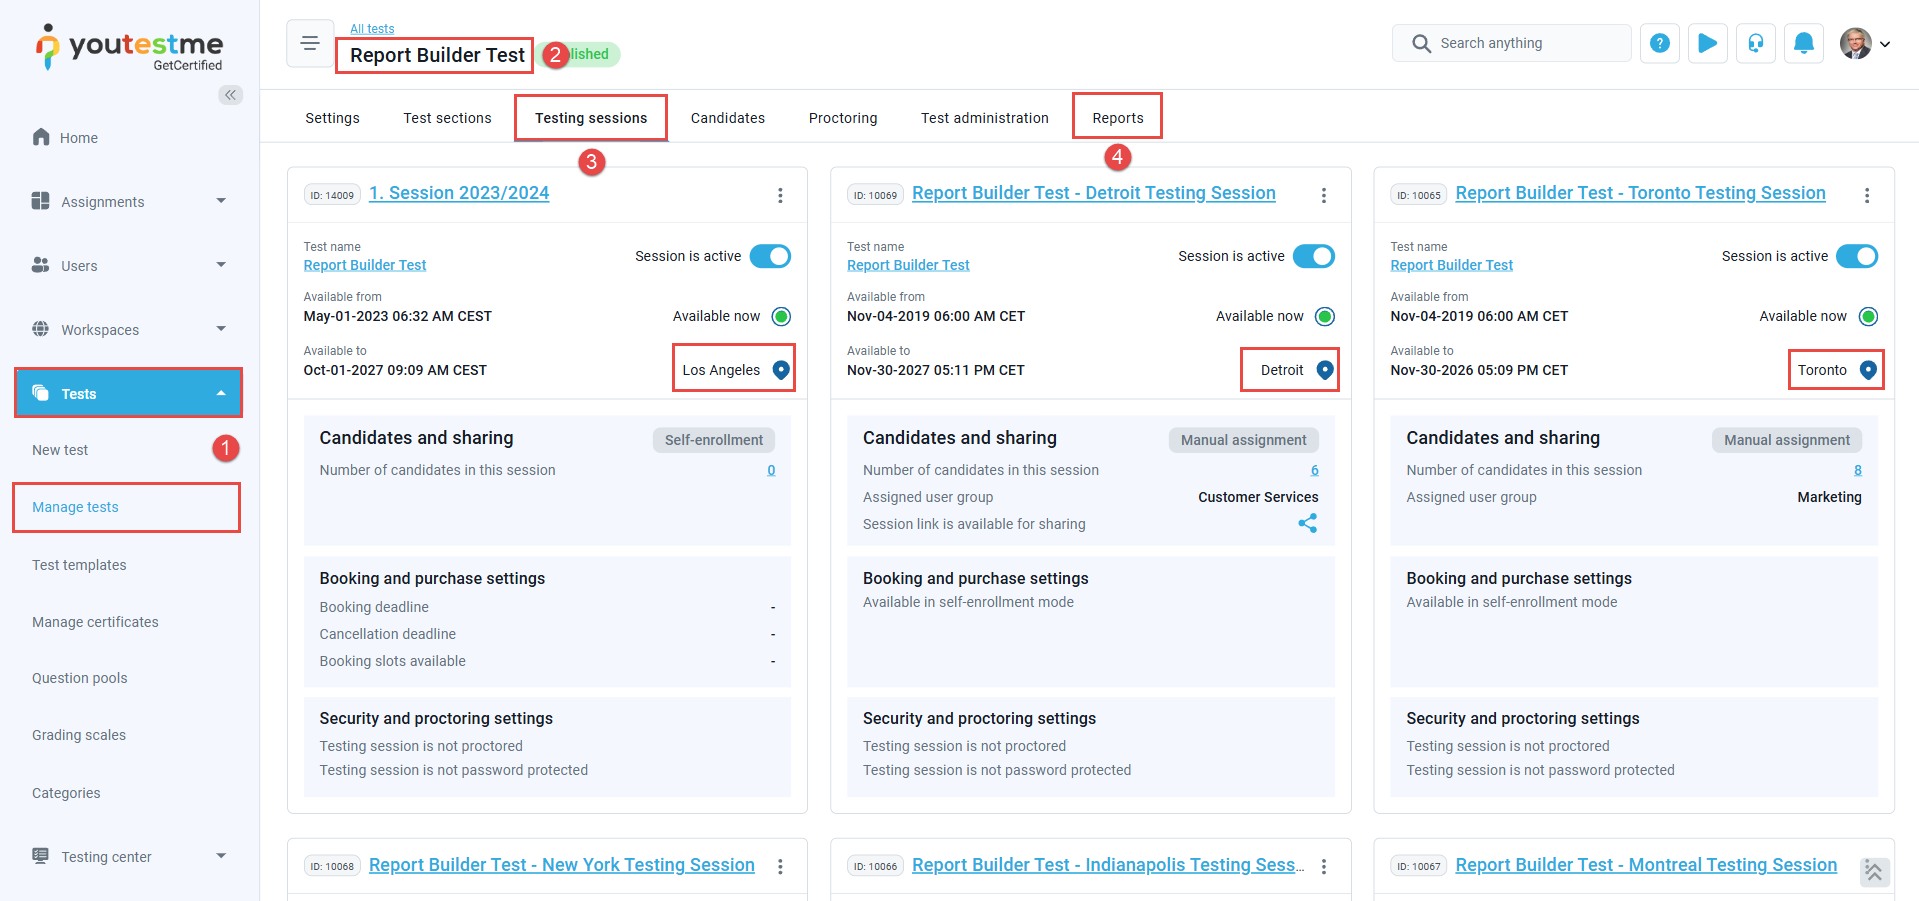This screenshot has width=1919, height=901.
Task: Open candidates count 6 in Detroit session
Action: pyautogui.click(x=1315, y=470)
